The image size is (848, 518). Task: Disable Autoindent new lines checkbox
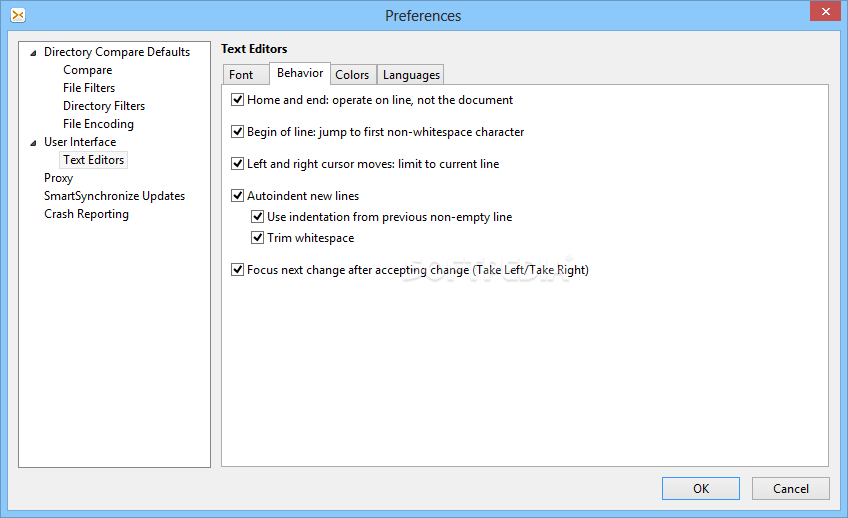coord(237,195)
